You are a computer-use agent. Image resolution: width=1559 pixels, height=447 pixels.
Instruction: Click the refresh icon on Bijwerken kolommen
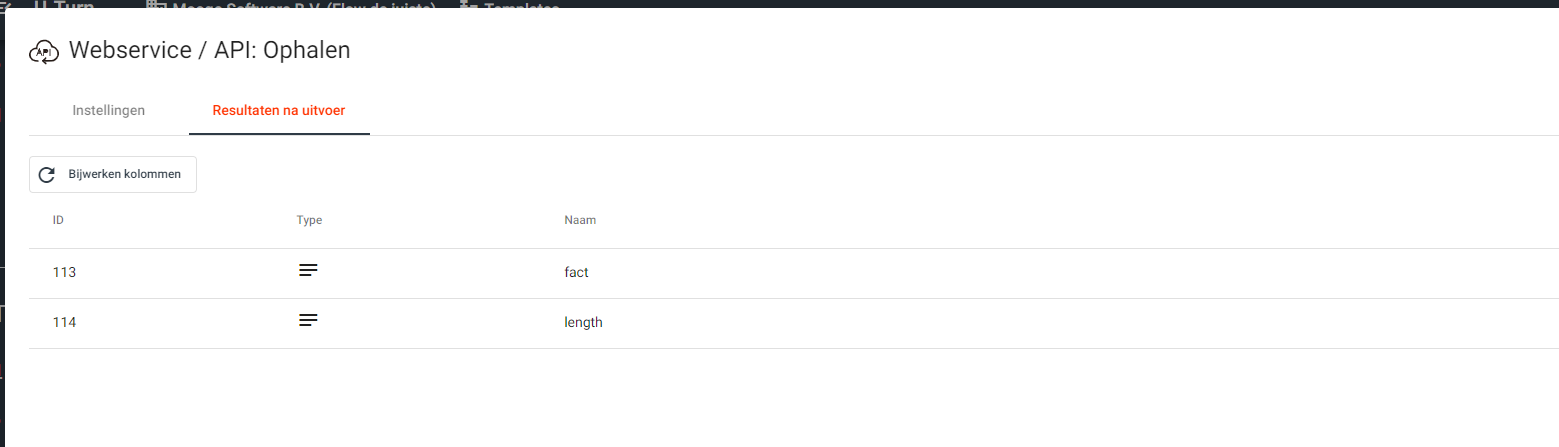tap(47, 175)
